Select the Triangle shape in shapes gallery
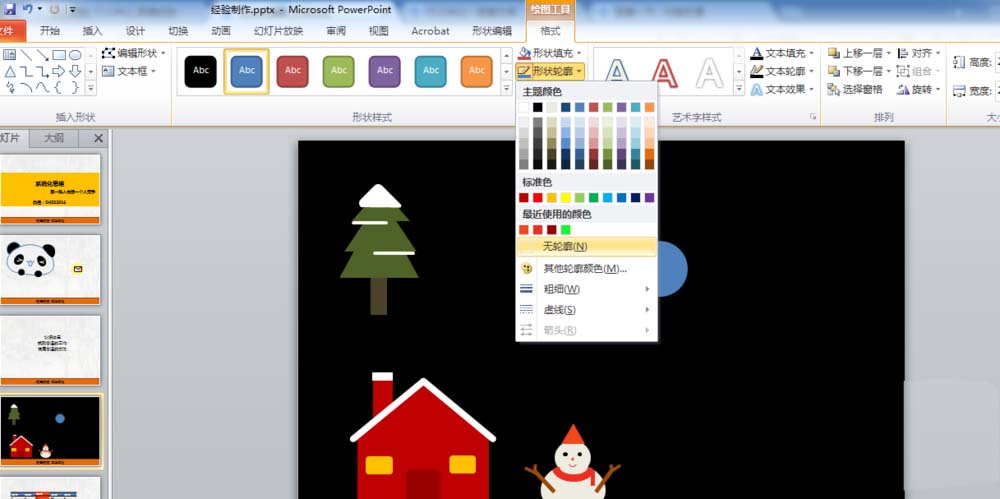 10,71
